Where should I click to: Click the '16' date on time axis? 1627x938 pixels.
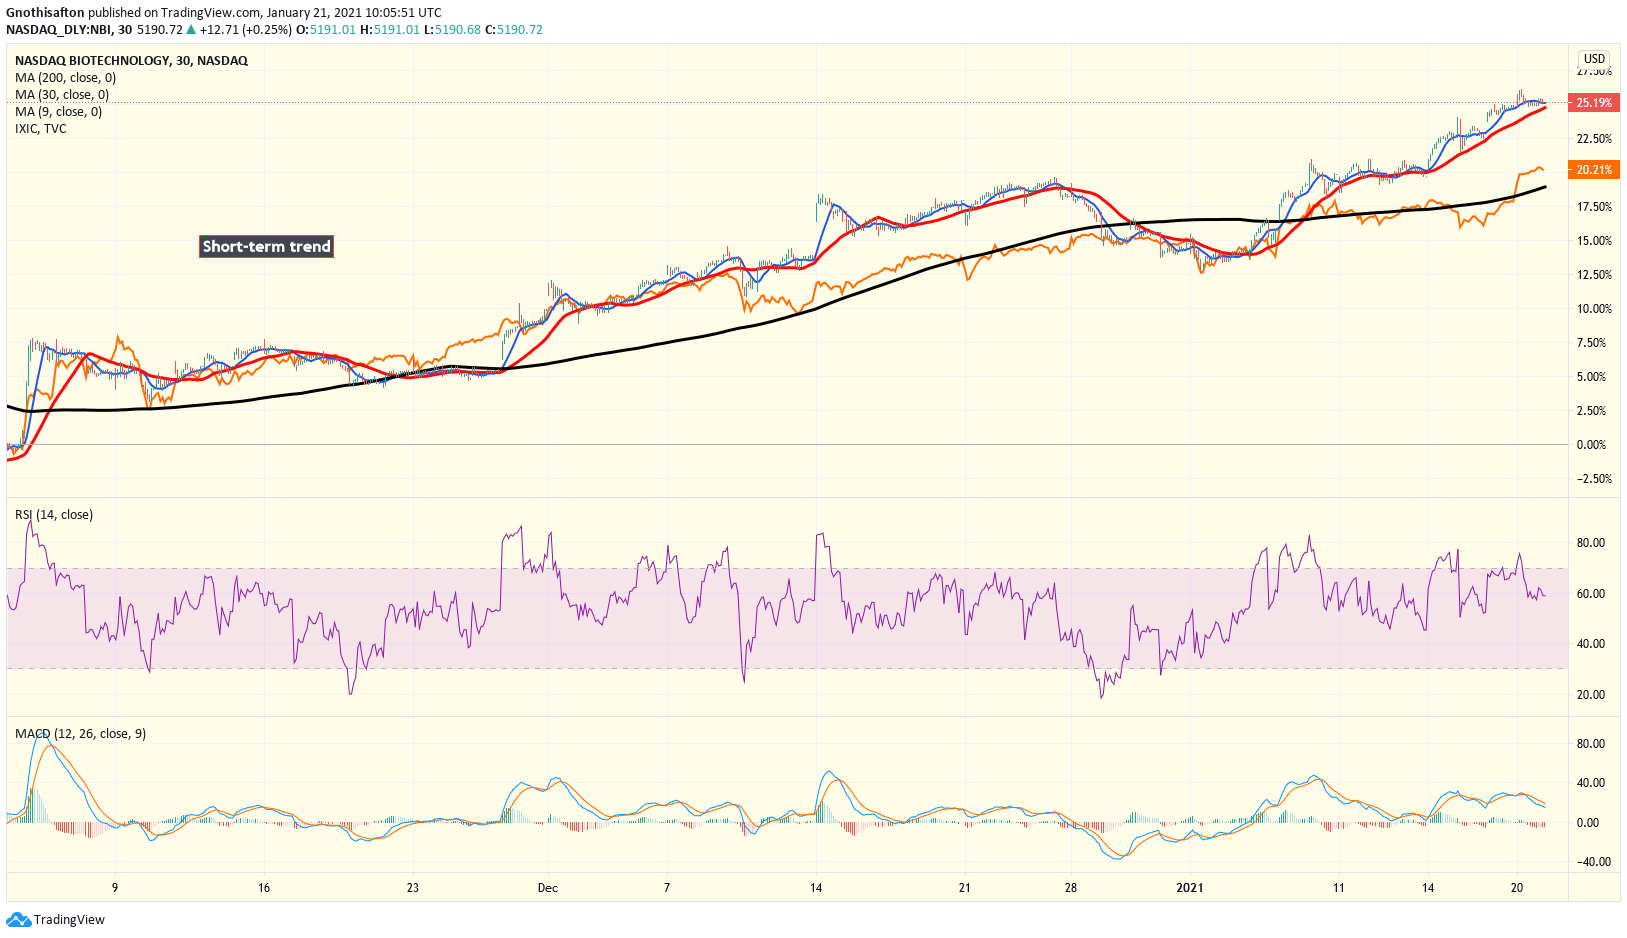264,888
